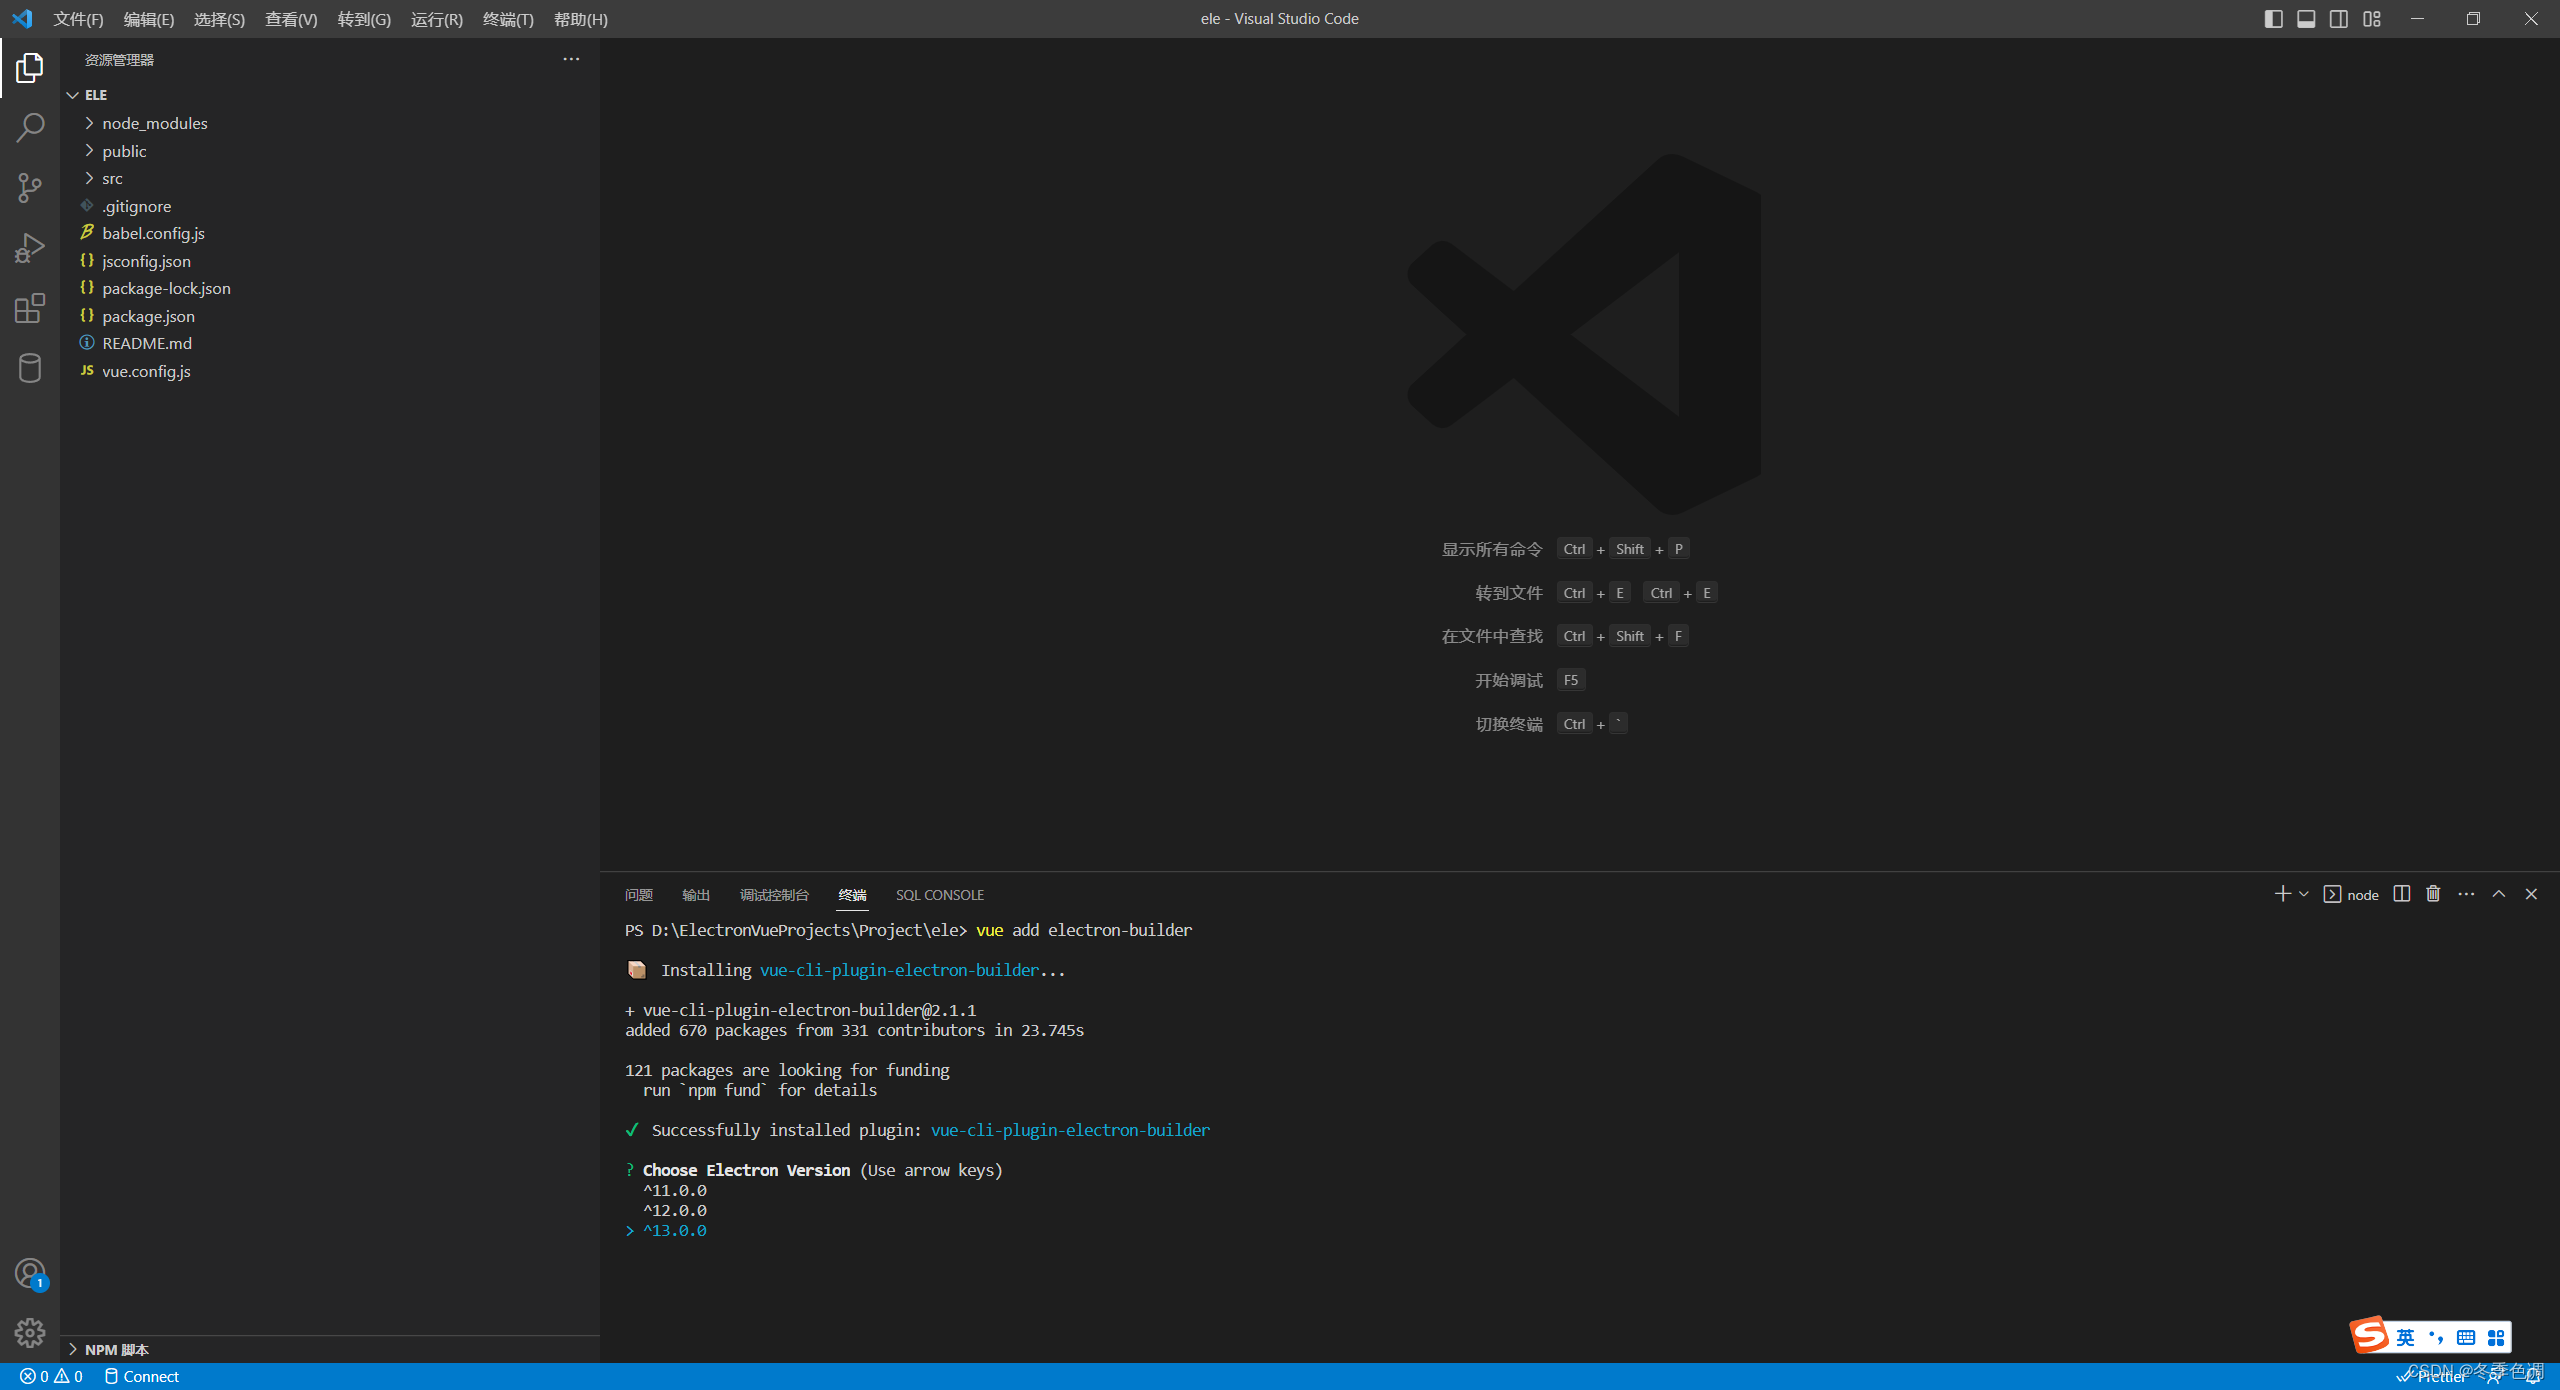Open the Extensions view
Viewport: 2560px width, 1390px height.
(29, 308)
